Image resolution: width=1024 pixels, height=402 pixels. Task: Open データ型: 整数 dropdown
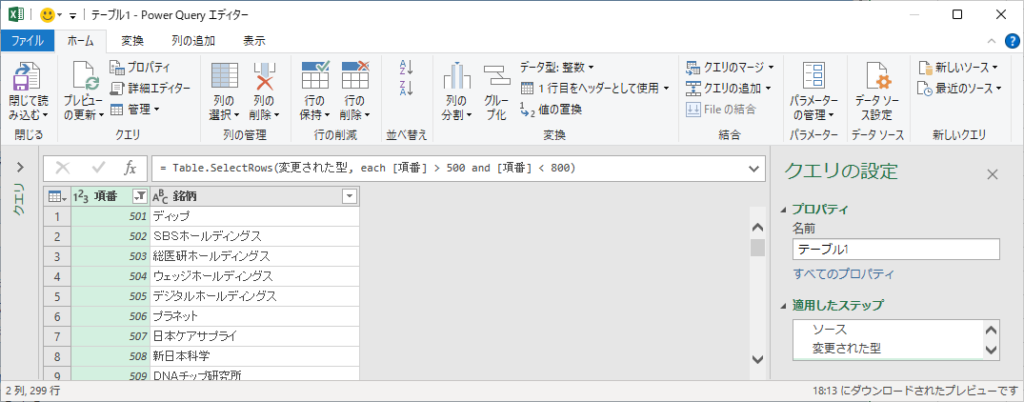557,67
